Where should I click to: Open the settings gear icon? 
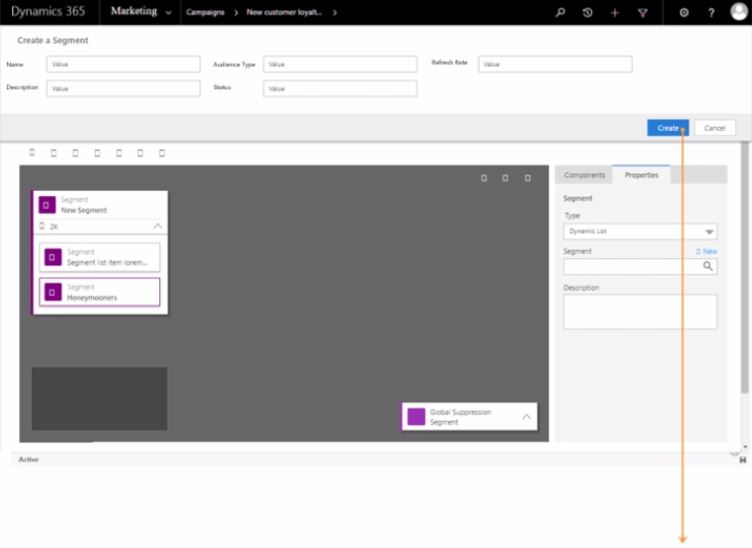[x=684, y=12]
